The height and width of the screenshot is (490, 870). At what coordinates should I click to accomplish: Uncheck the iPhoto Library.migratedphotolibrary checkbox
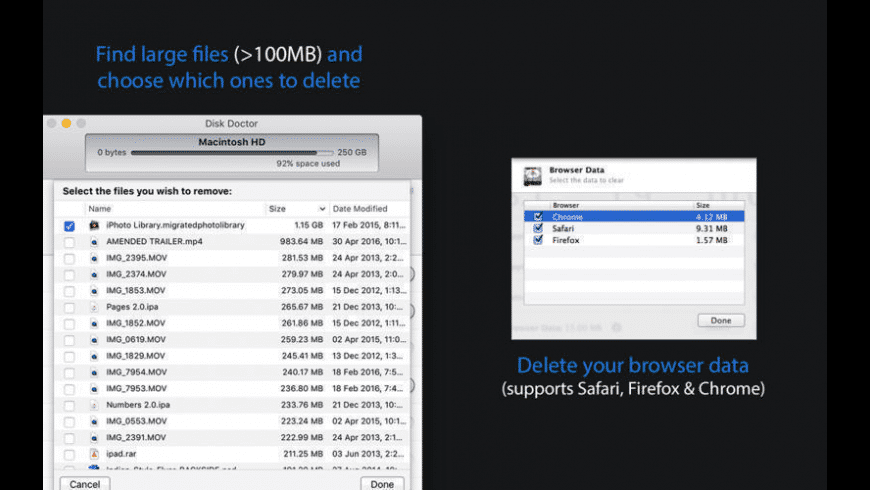pyautogui.click(x=69, y=226)
